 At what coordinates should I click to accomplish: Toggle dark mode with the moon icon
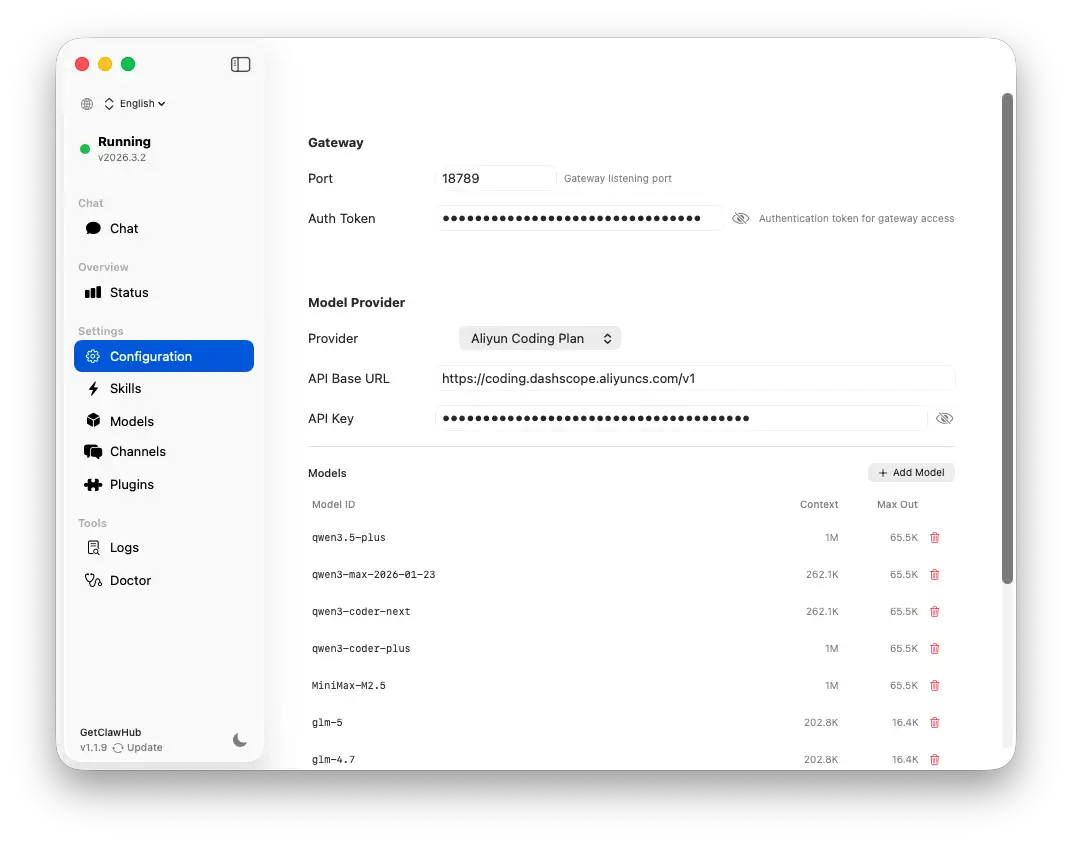tap(240, 740)
